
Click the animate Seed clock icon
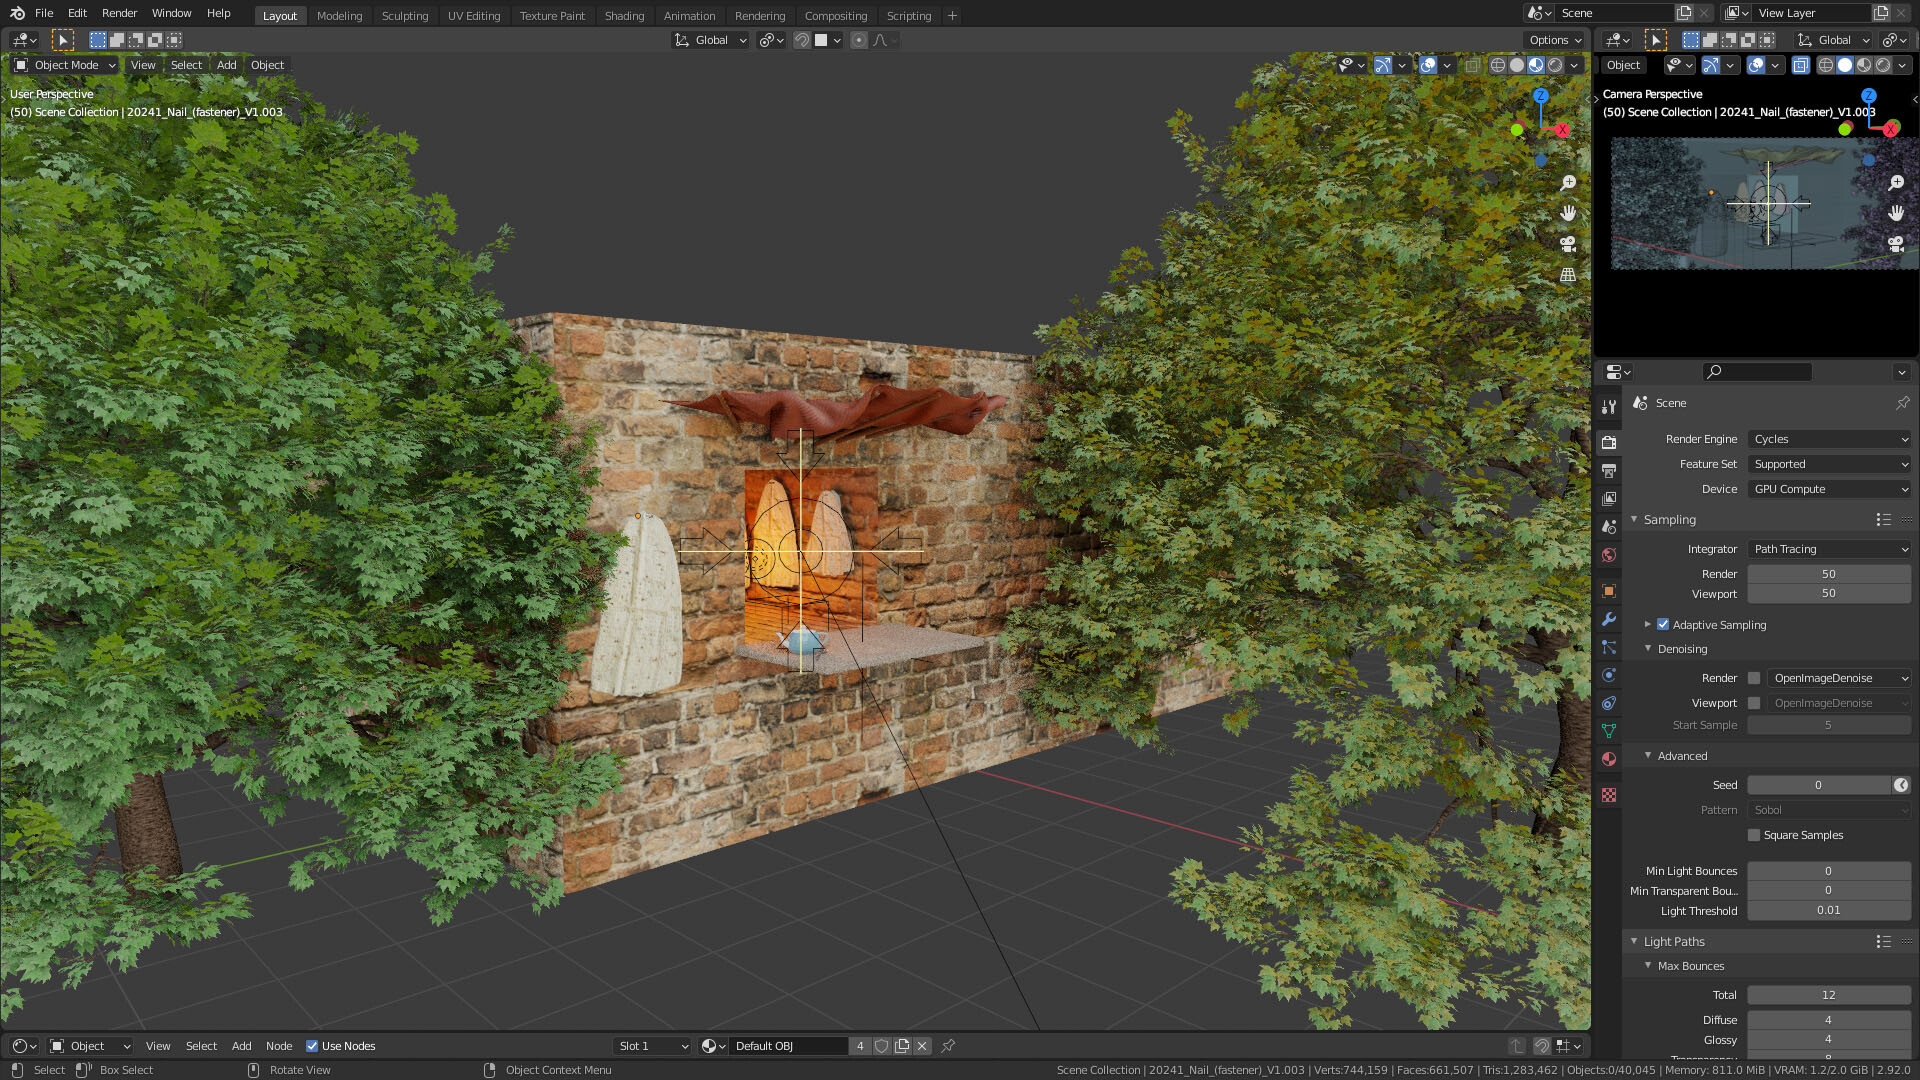(1901, 785)
